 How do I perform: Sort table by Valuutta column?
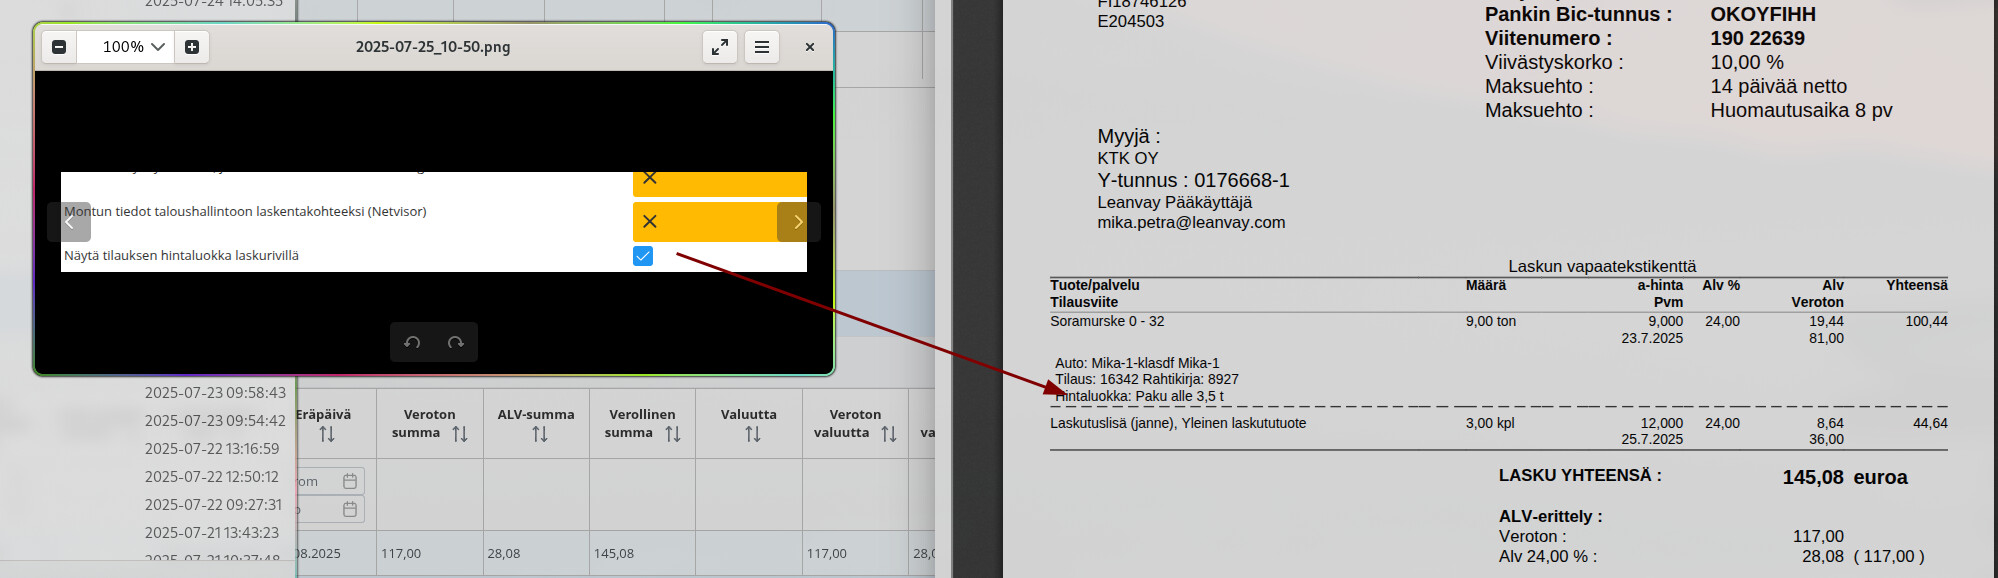click(x=752, y=434)
